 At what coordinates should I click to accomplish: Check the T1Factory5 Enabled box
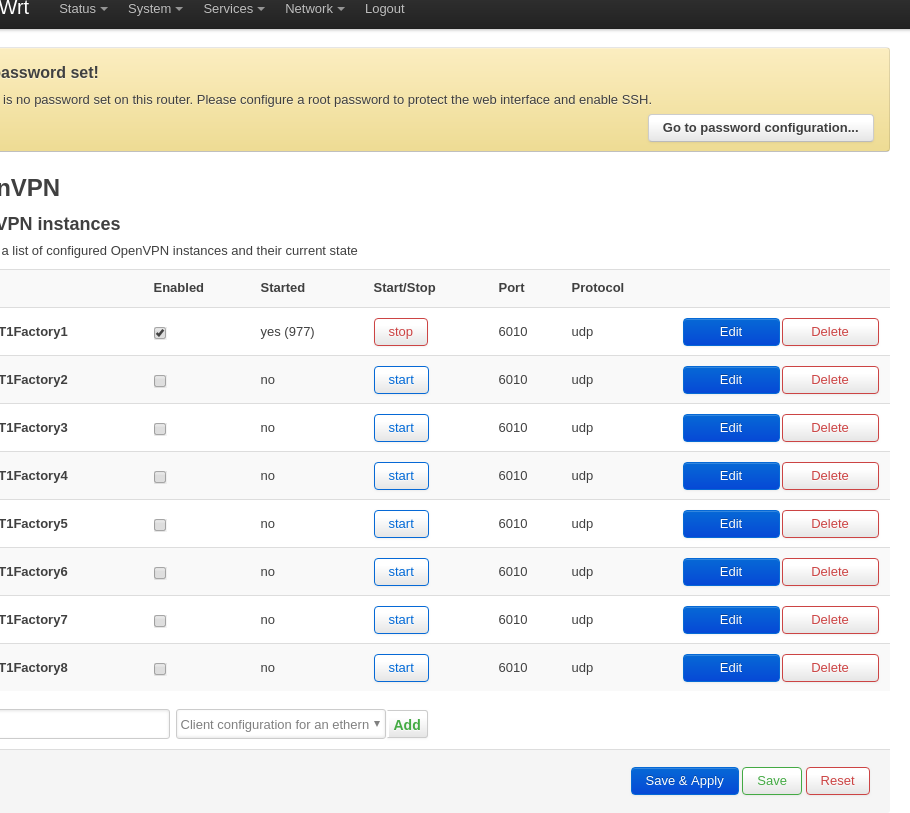point(160,525)
